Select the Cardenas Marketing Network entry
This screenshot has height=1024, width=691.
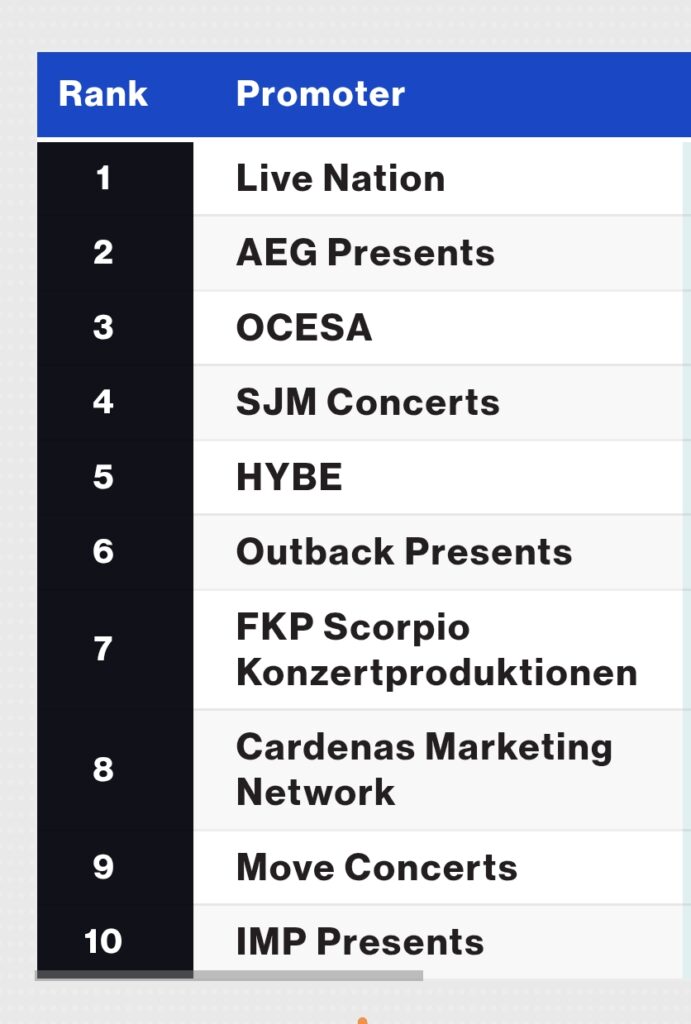[x=424, y=769]
